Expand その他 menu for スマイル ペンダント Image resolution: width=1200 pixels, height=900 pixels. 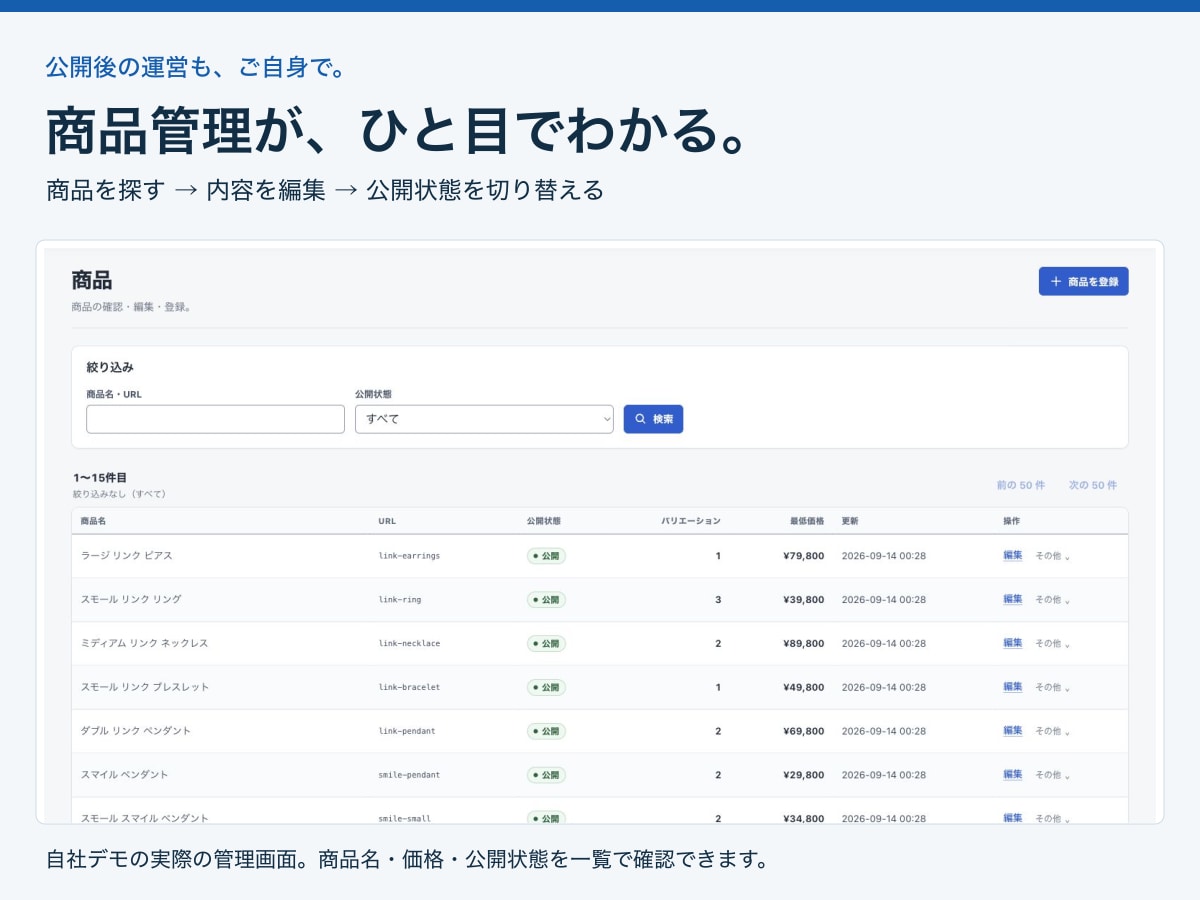coord(1052,776)
